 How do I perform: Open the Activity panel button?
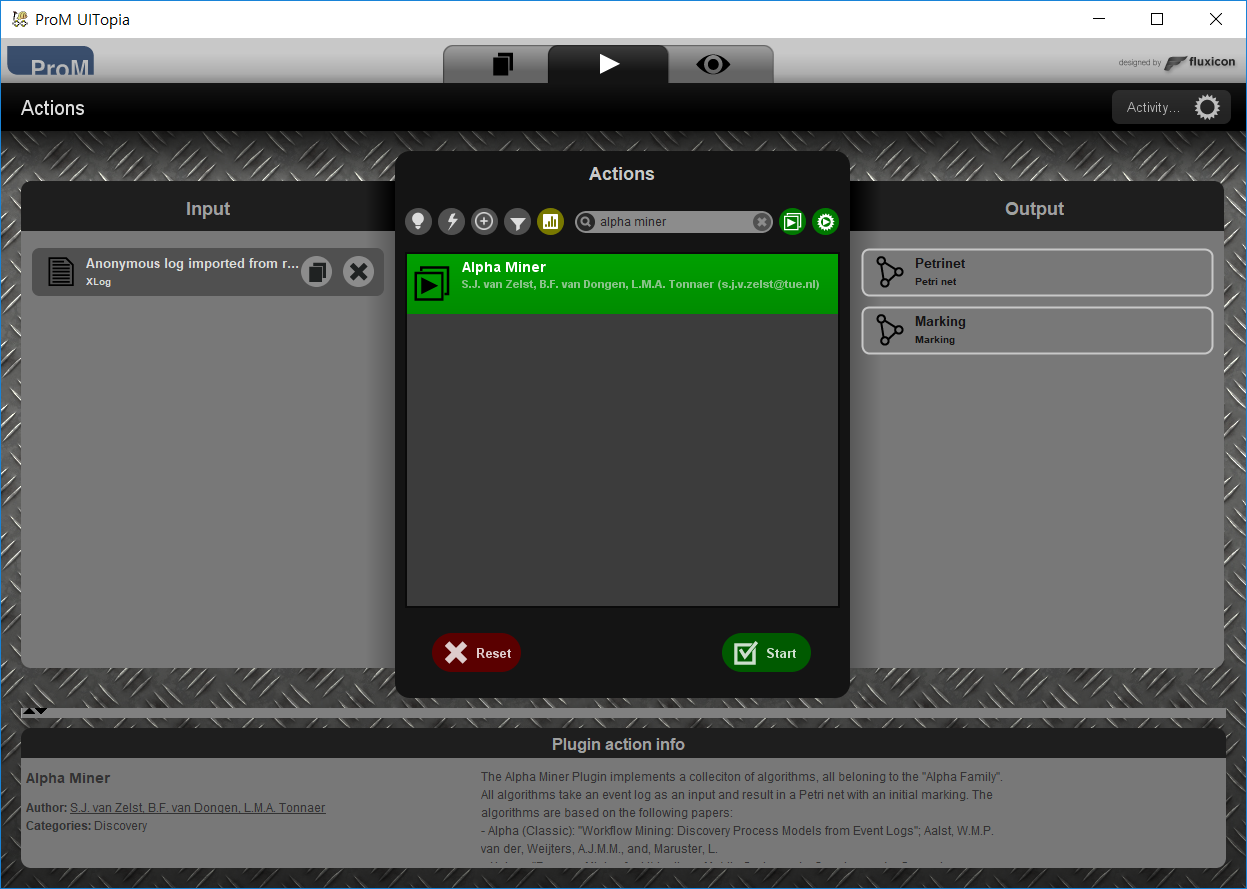tap(1171, 107)
